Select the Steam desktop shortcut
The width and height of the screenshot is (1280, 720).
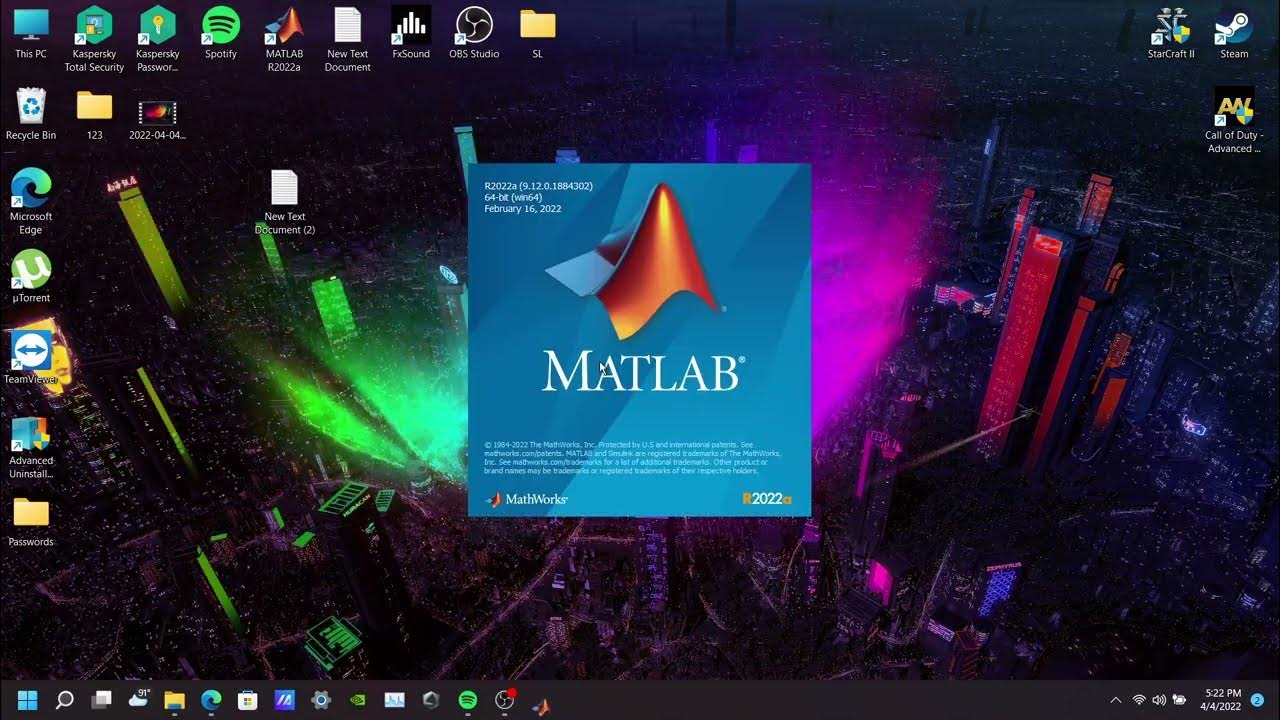pos(1234,33)
